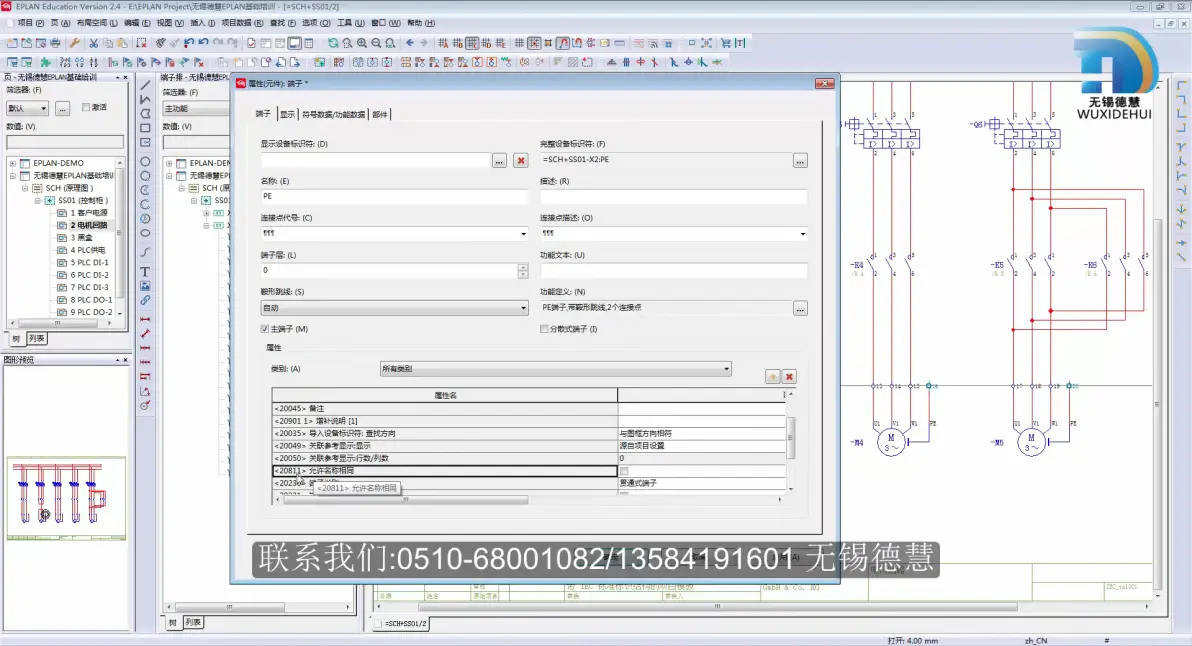Open the 默认 filter dropdown in page navigator
1192x646 pixels.
coord(27,109)
